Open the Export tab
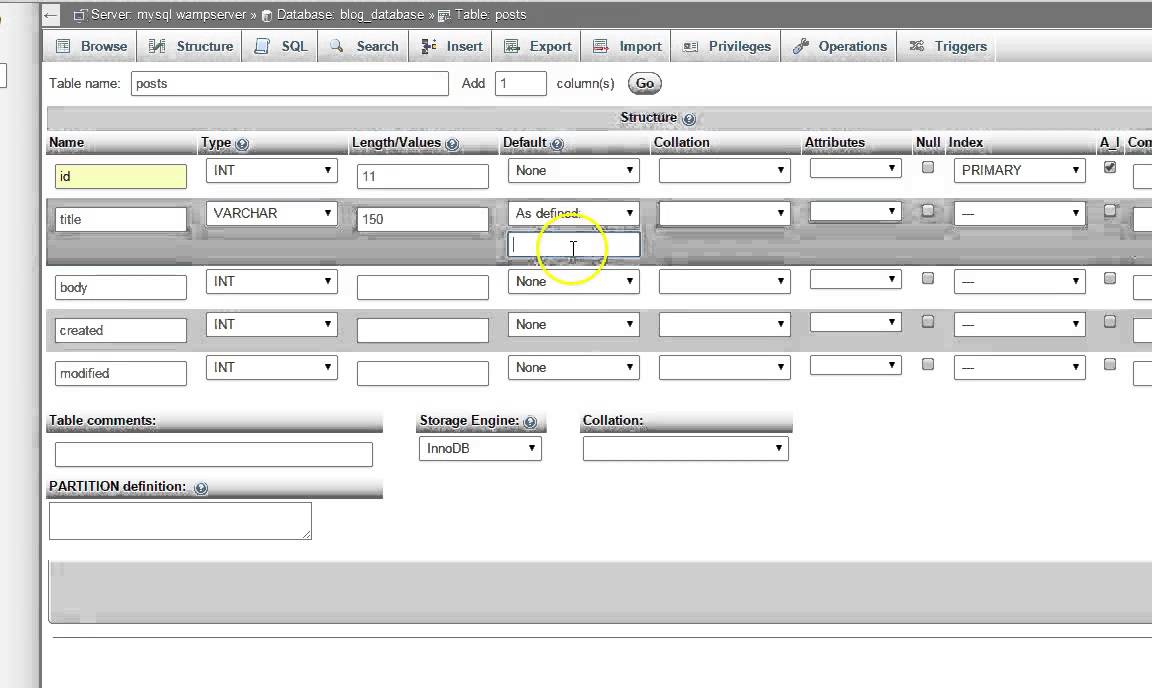The image size is (1152, 688). 539,46
